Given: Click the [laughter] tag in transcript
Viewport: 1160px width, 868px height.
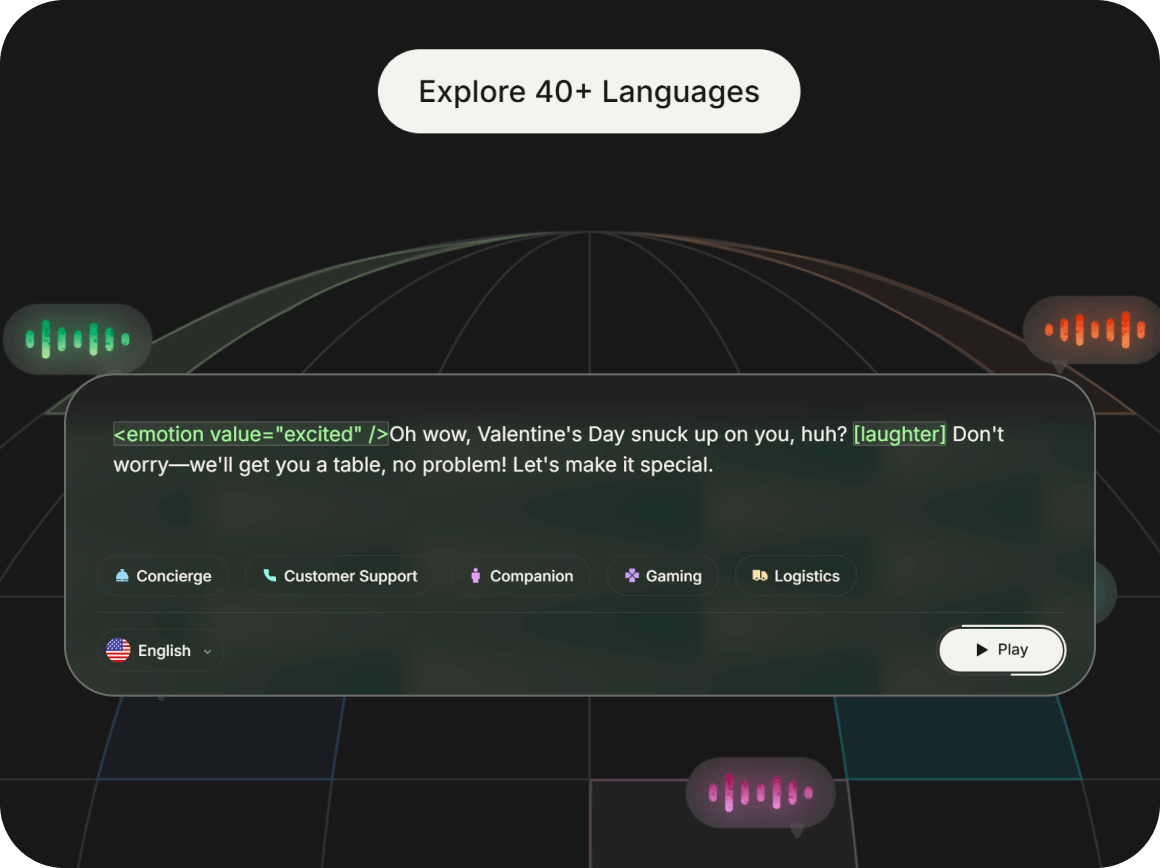Looking at the screenshot, I should [x=899, y=434].
